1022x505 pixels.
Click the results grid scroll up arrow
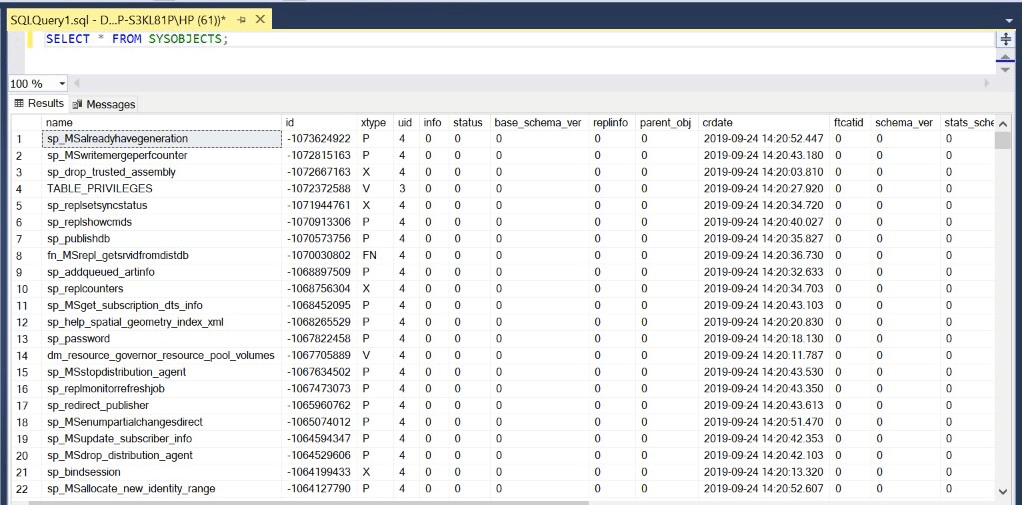1002,123
